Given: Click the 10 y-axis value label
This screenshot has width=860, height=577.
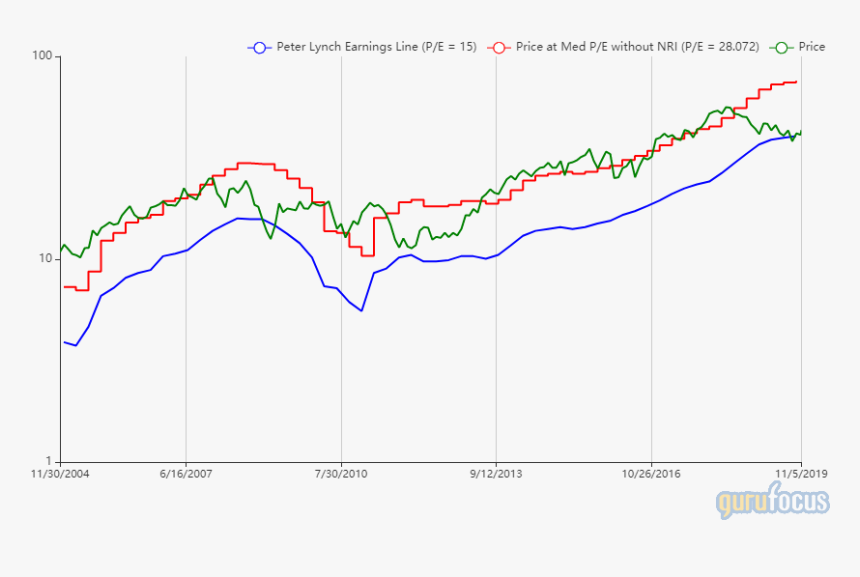Looking at the screenshot, I should [46, 259].
